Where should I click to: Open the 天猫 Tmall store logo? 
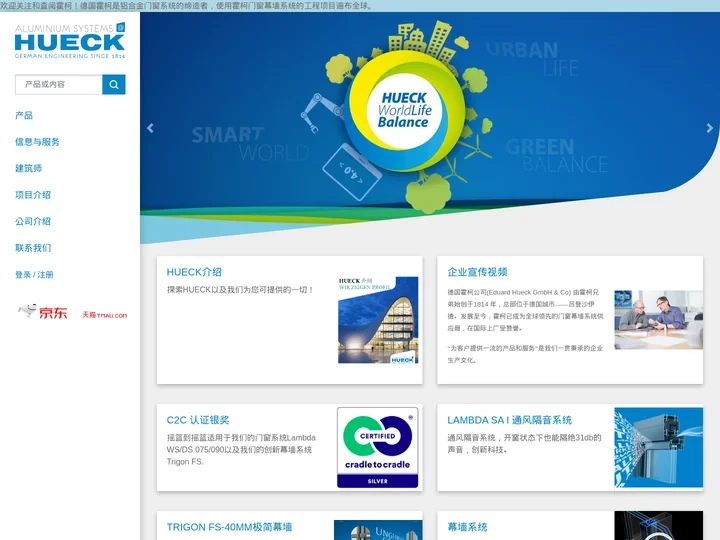tap(105, 315)
